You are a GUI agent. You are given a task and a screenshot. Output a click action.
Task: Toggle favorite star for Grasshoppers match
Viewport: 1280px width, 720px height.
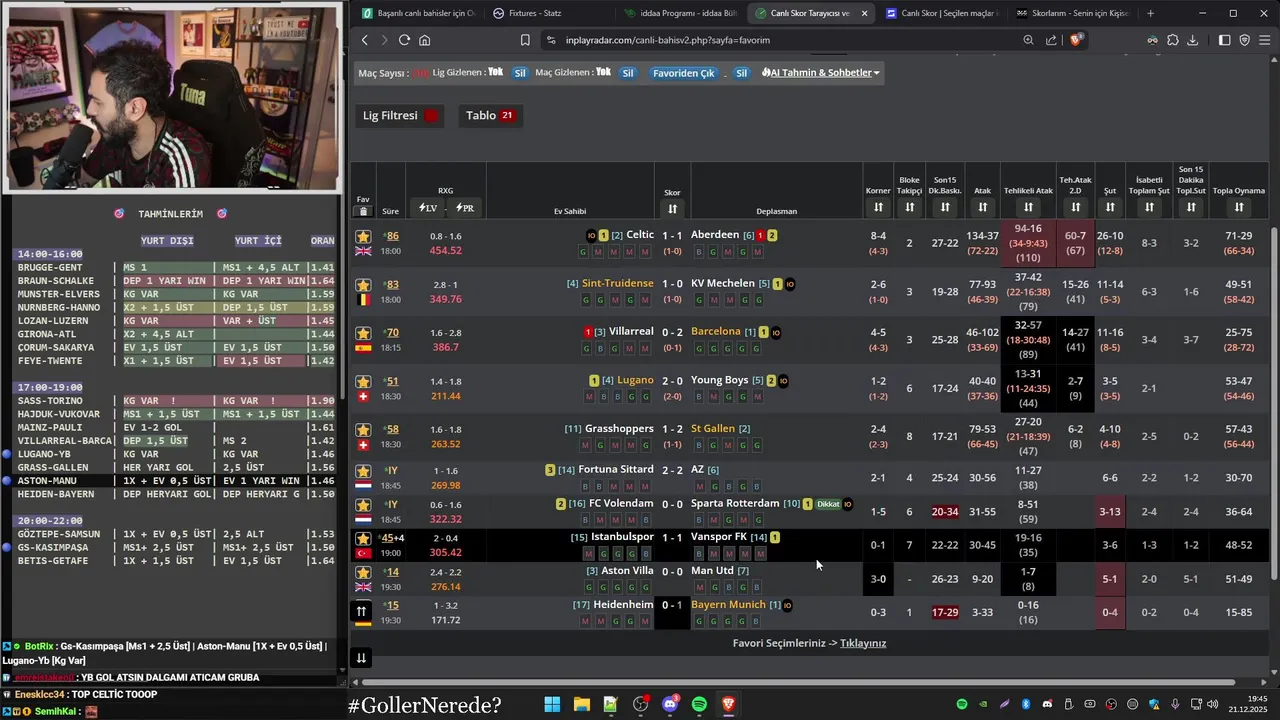pos(363,430)
